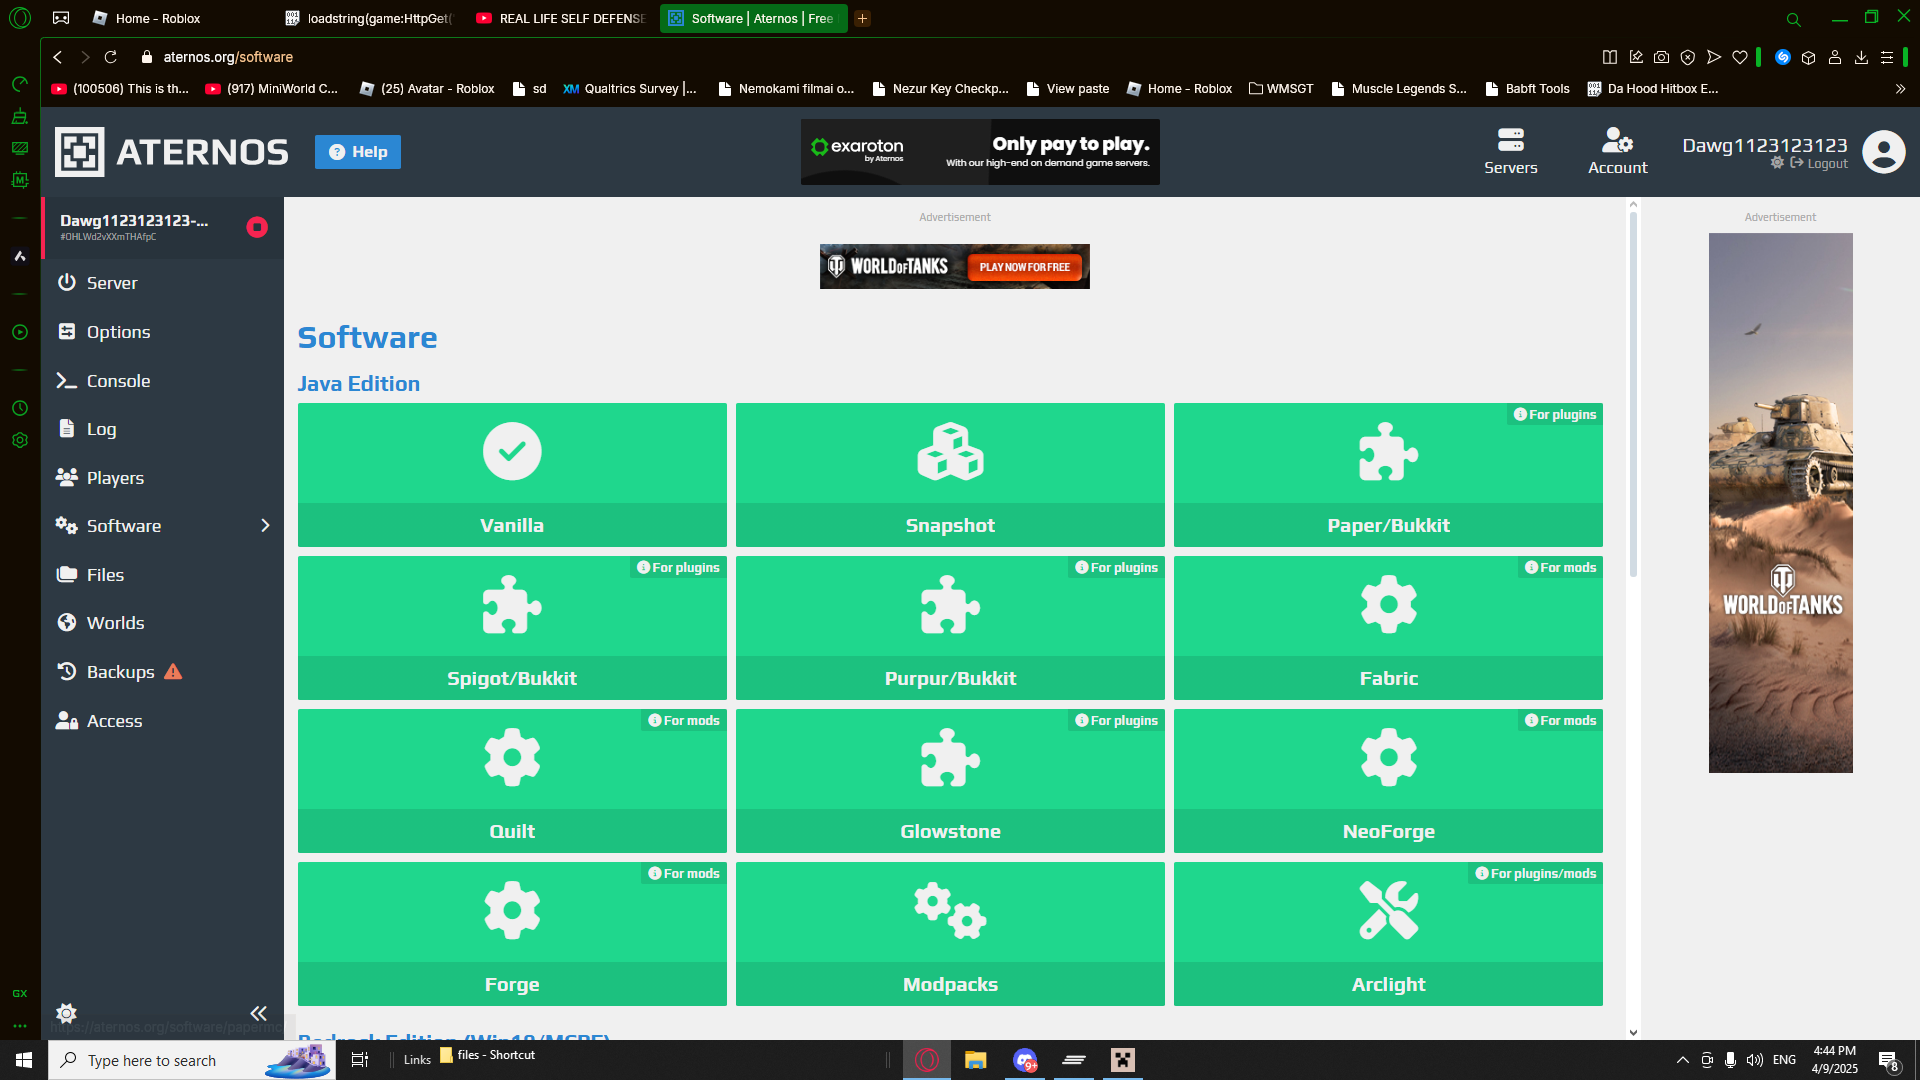Image resolution: width=1920 pixels, height=1080 pixels.
Task: Pick the Paper/Bukkit puzzle icon
Action: pyautogui.click(x=1388, y=451)
